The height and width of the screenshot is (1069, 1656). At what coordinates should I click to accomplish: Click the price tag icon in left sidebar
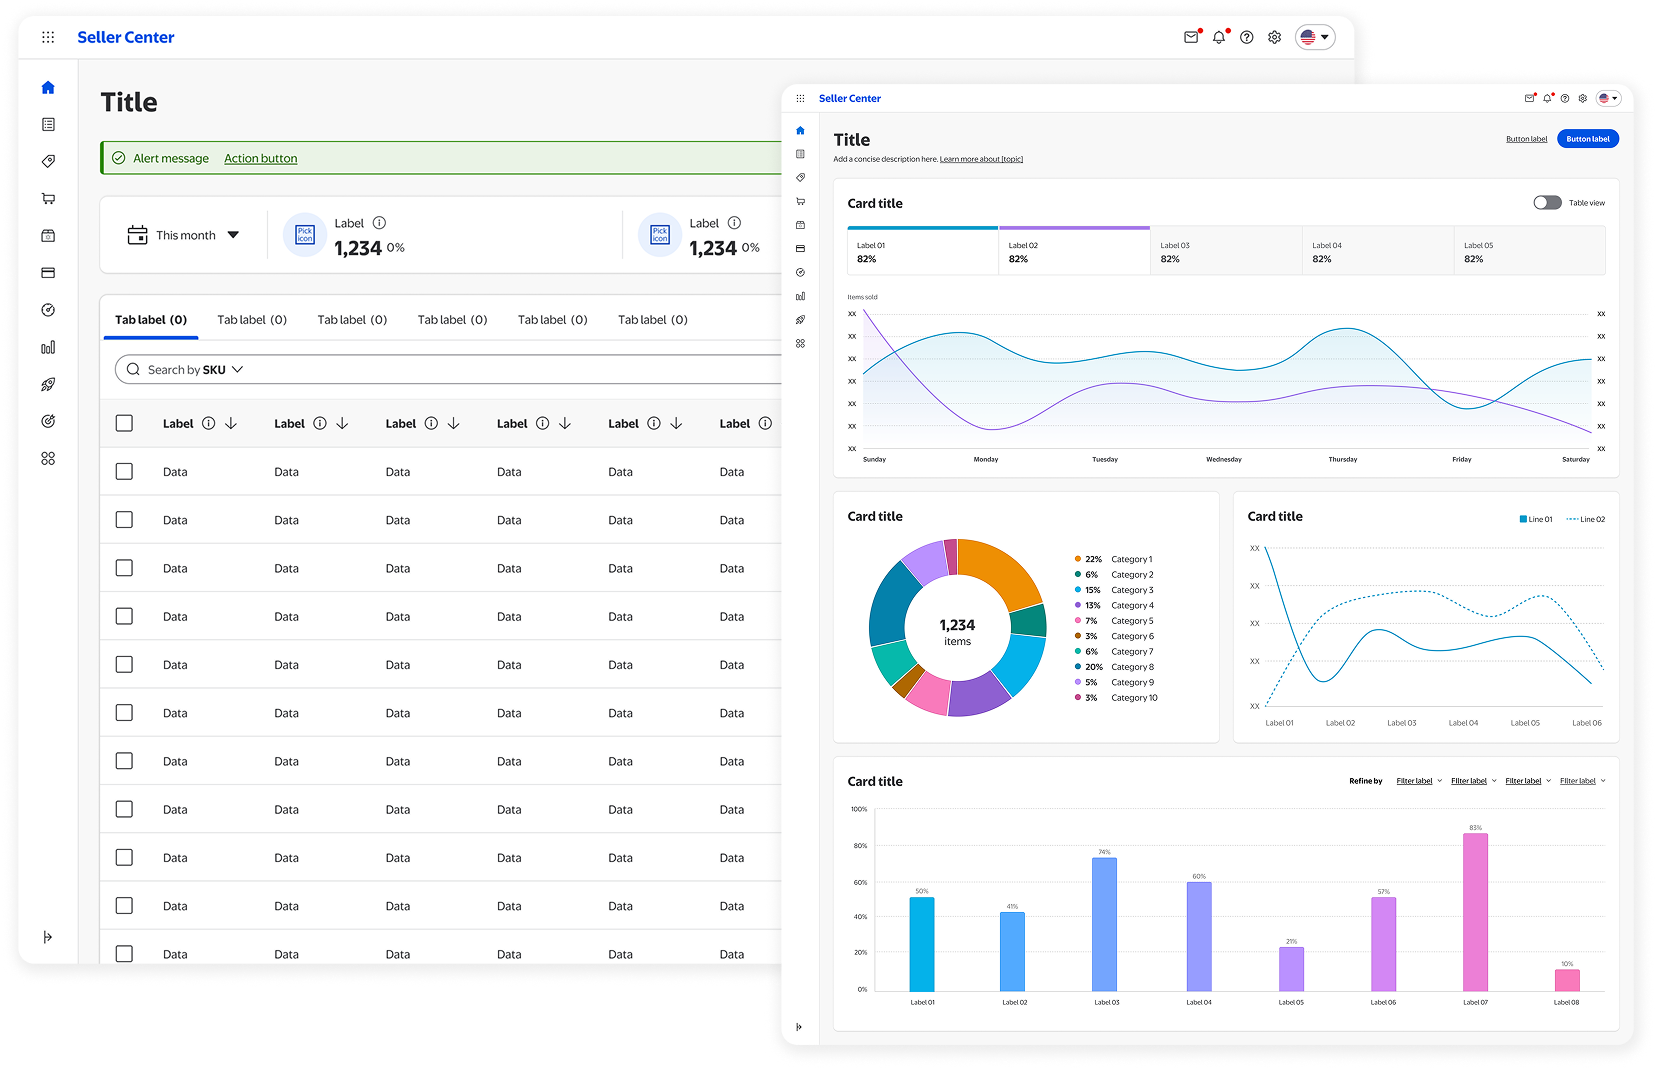click(48, 161)
